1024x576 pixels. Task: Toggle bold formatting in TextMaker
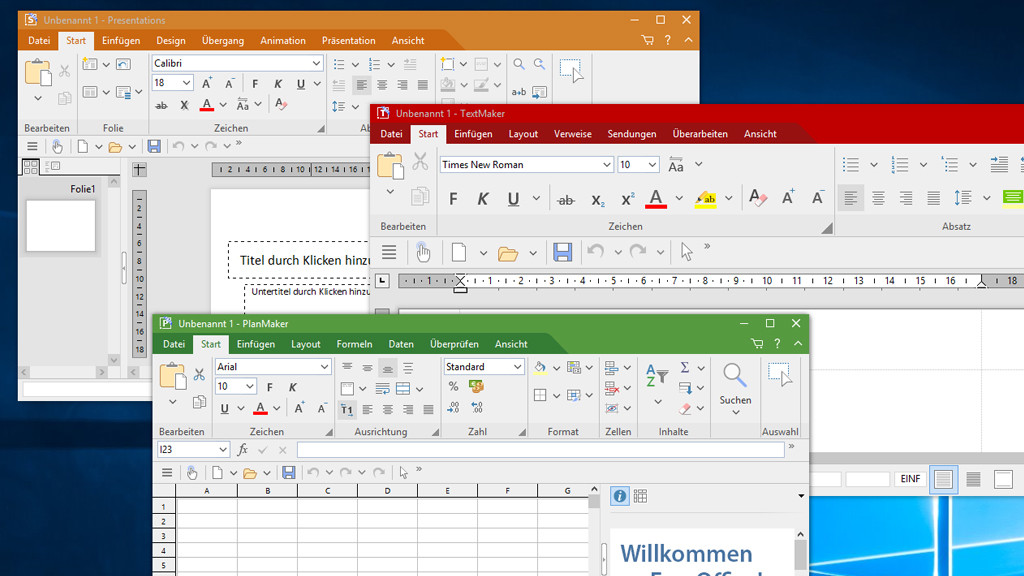pos(454,199)
